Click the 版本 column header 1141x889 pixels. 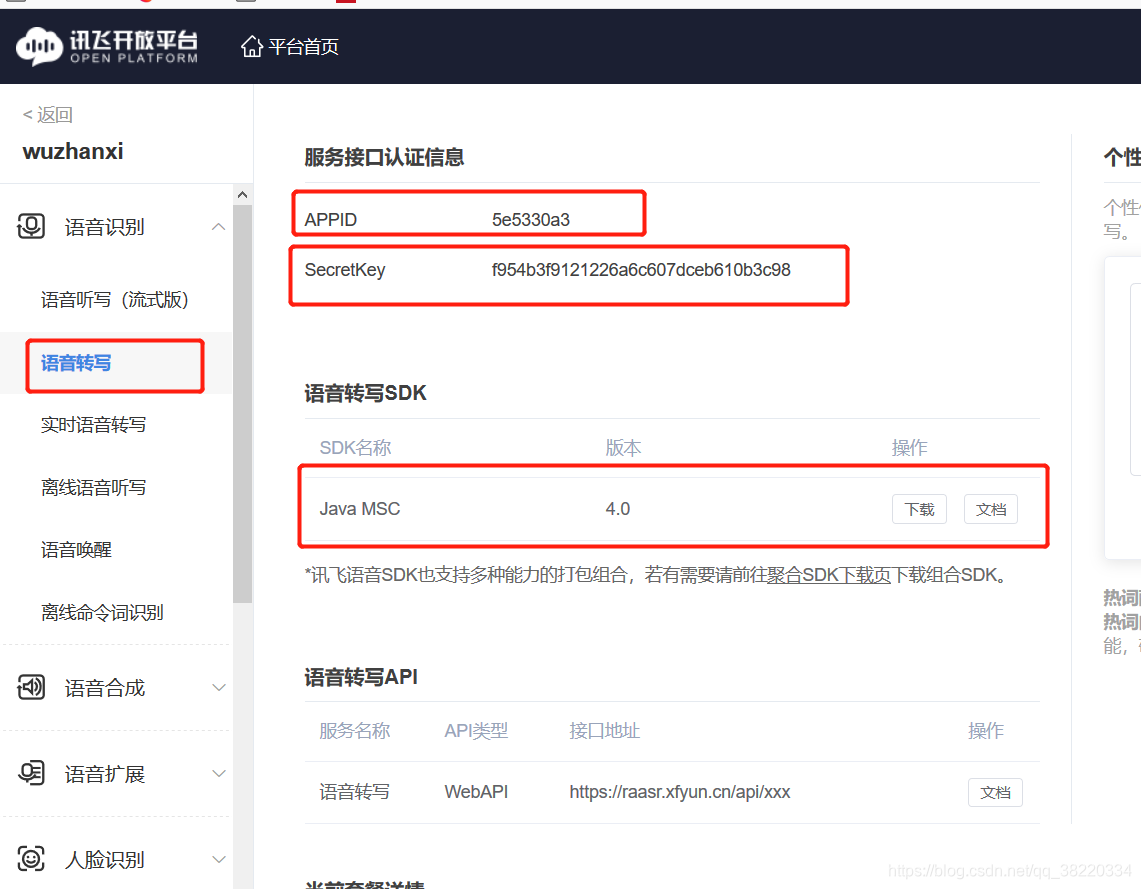point(623,447)
